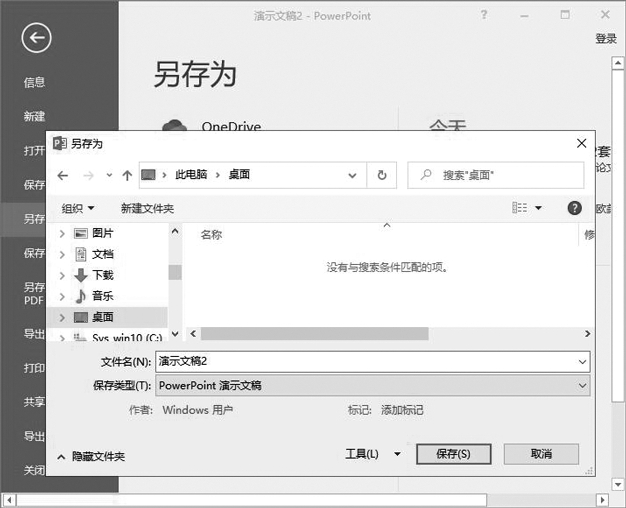Viewport: 626px width, 508px height.
Task: Click the search magnifier icon
Action: coord(426,175)
